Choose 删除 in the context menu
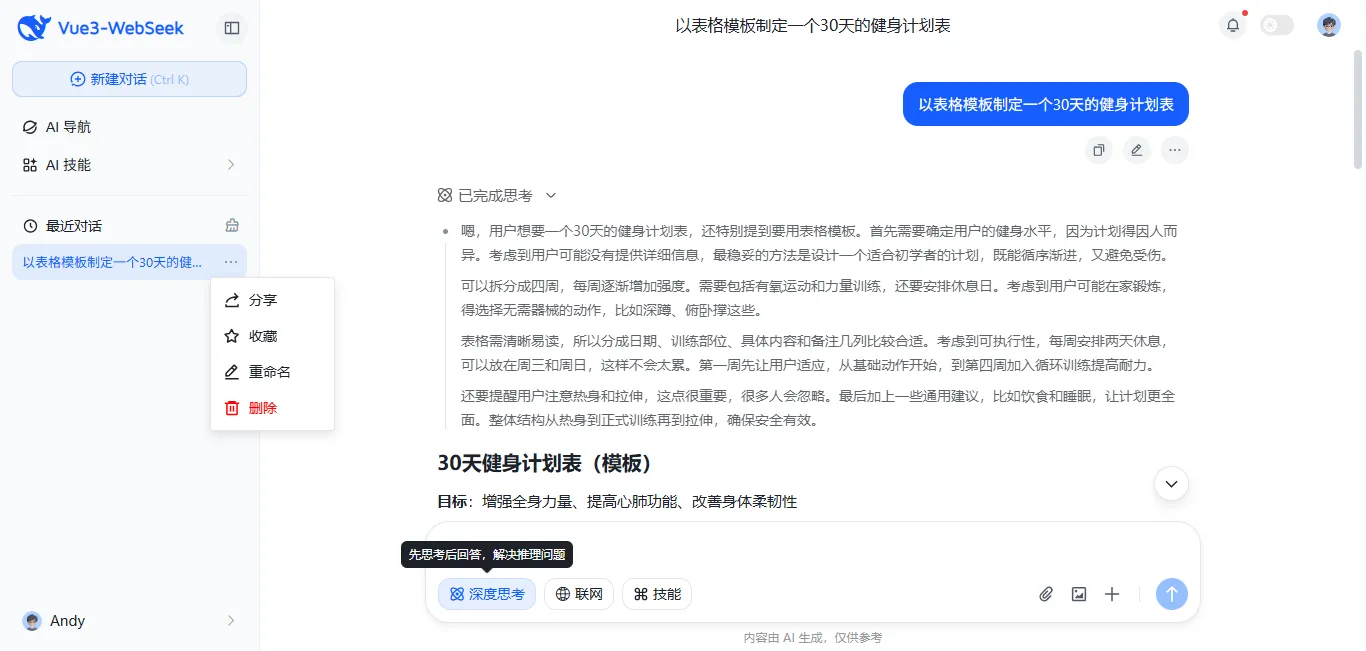Image resolution: width=1366 pixels, height=651 pixels. [x=262, y=407]
